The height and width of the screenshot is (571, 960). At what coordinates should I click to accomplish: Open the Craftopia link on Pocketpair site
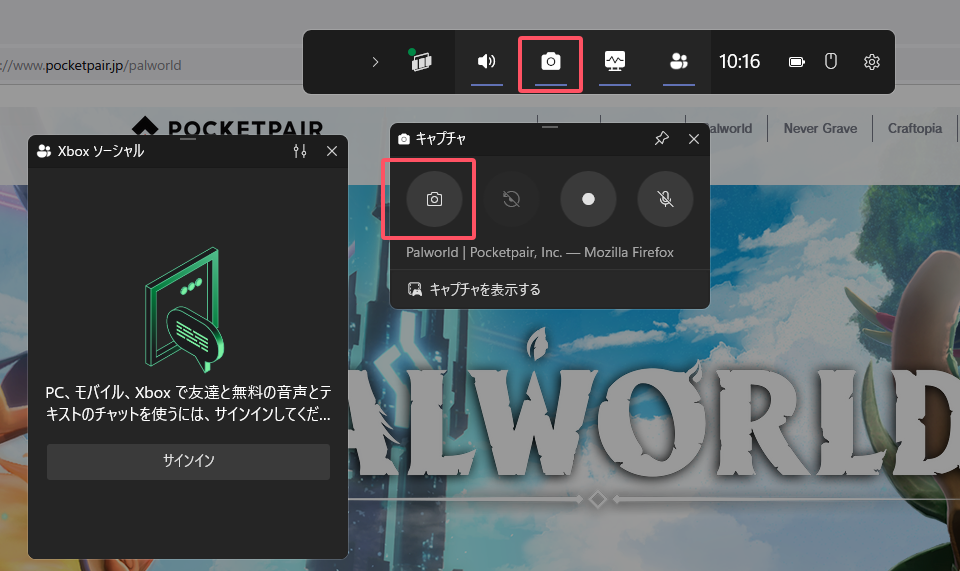(x=915, y=129)
